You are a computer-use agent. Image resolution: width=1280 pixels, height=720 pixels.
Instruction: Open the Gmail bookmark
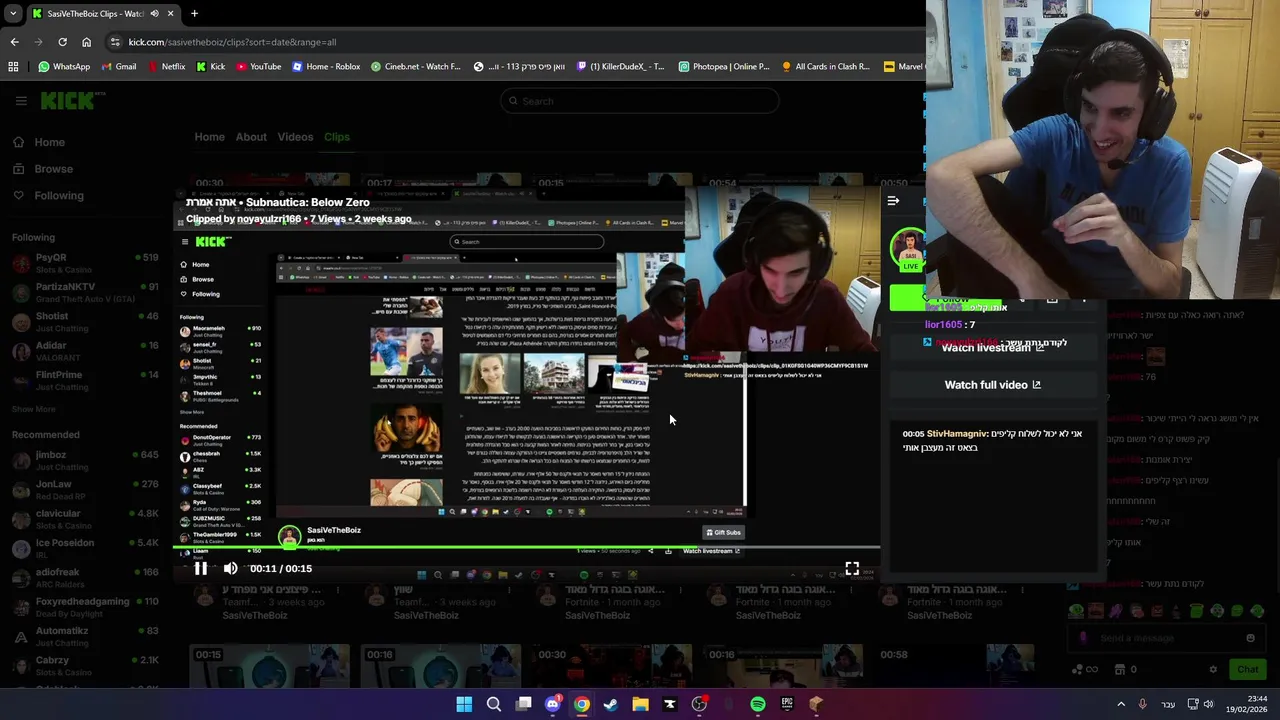(117, 67)
